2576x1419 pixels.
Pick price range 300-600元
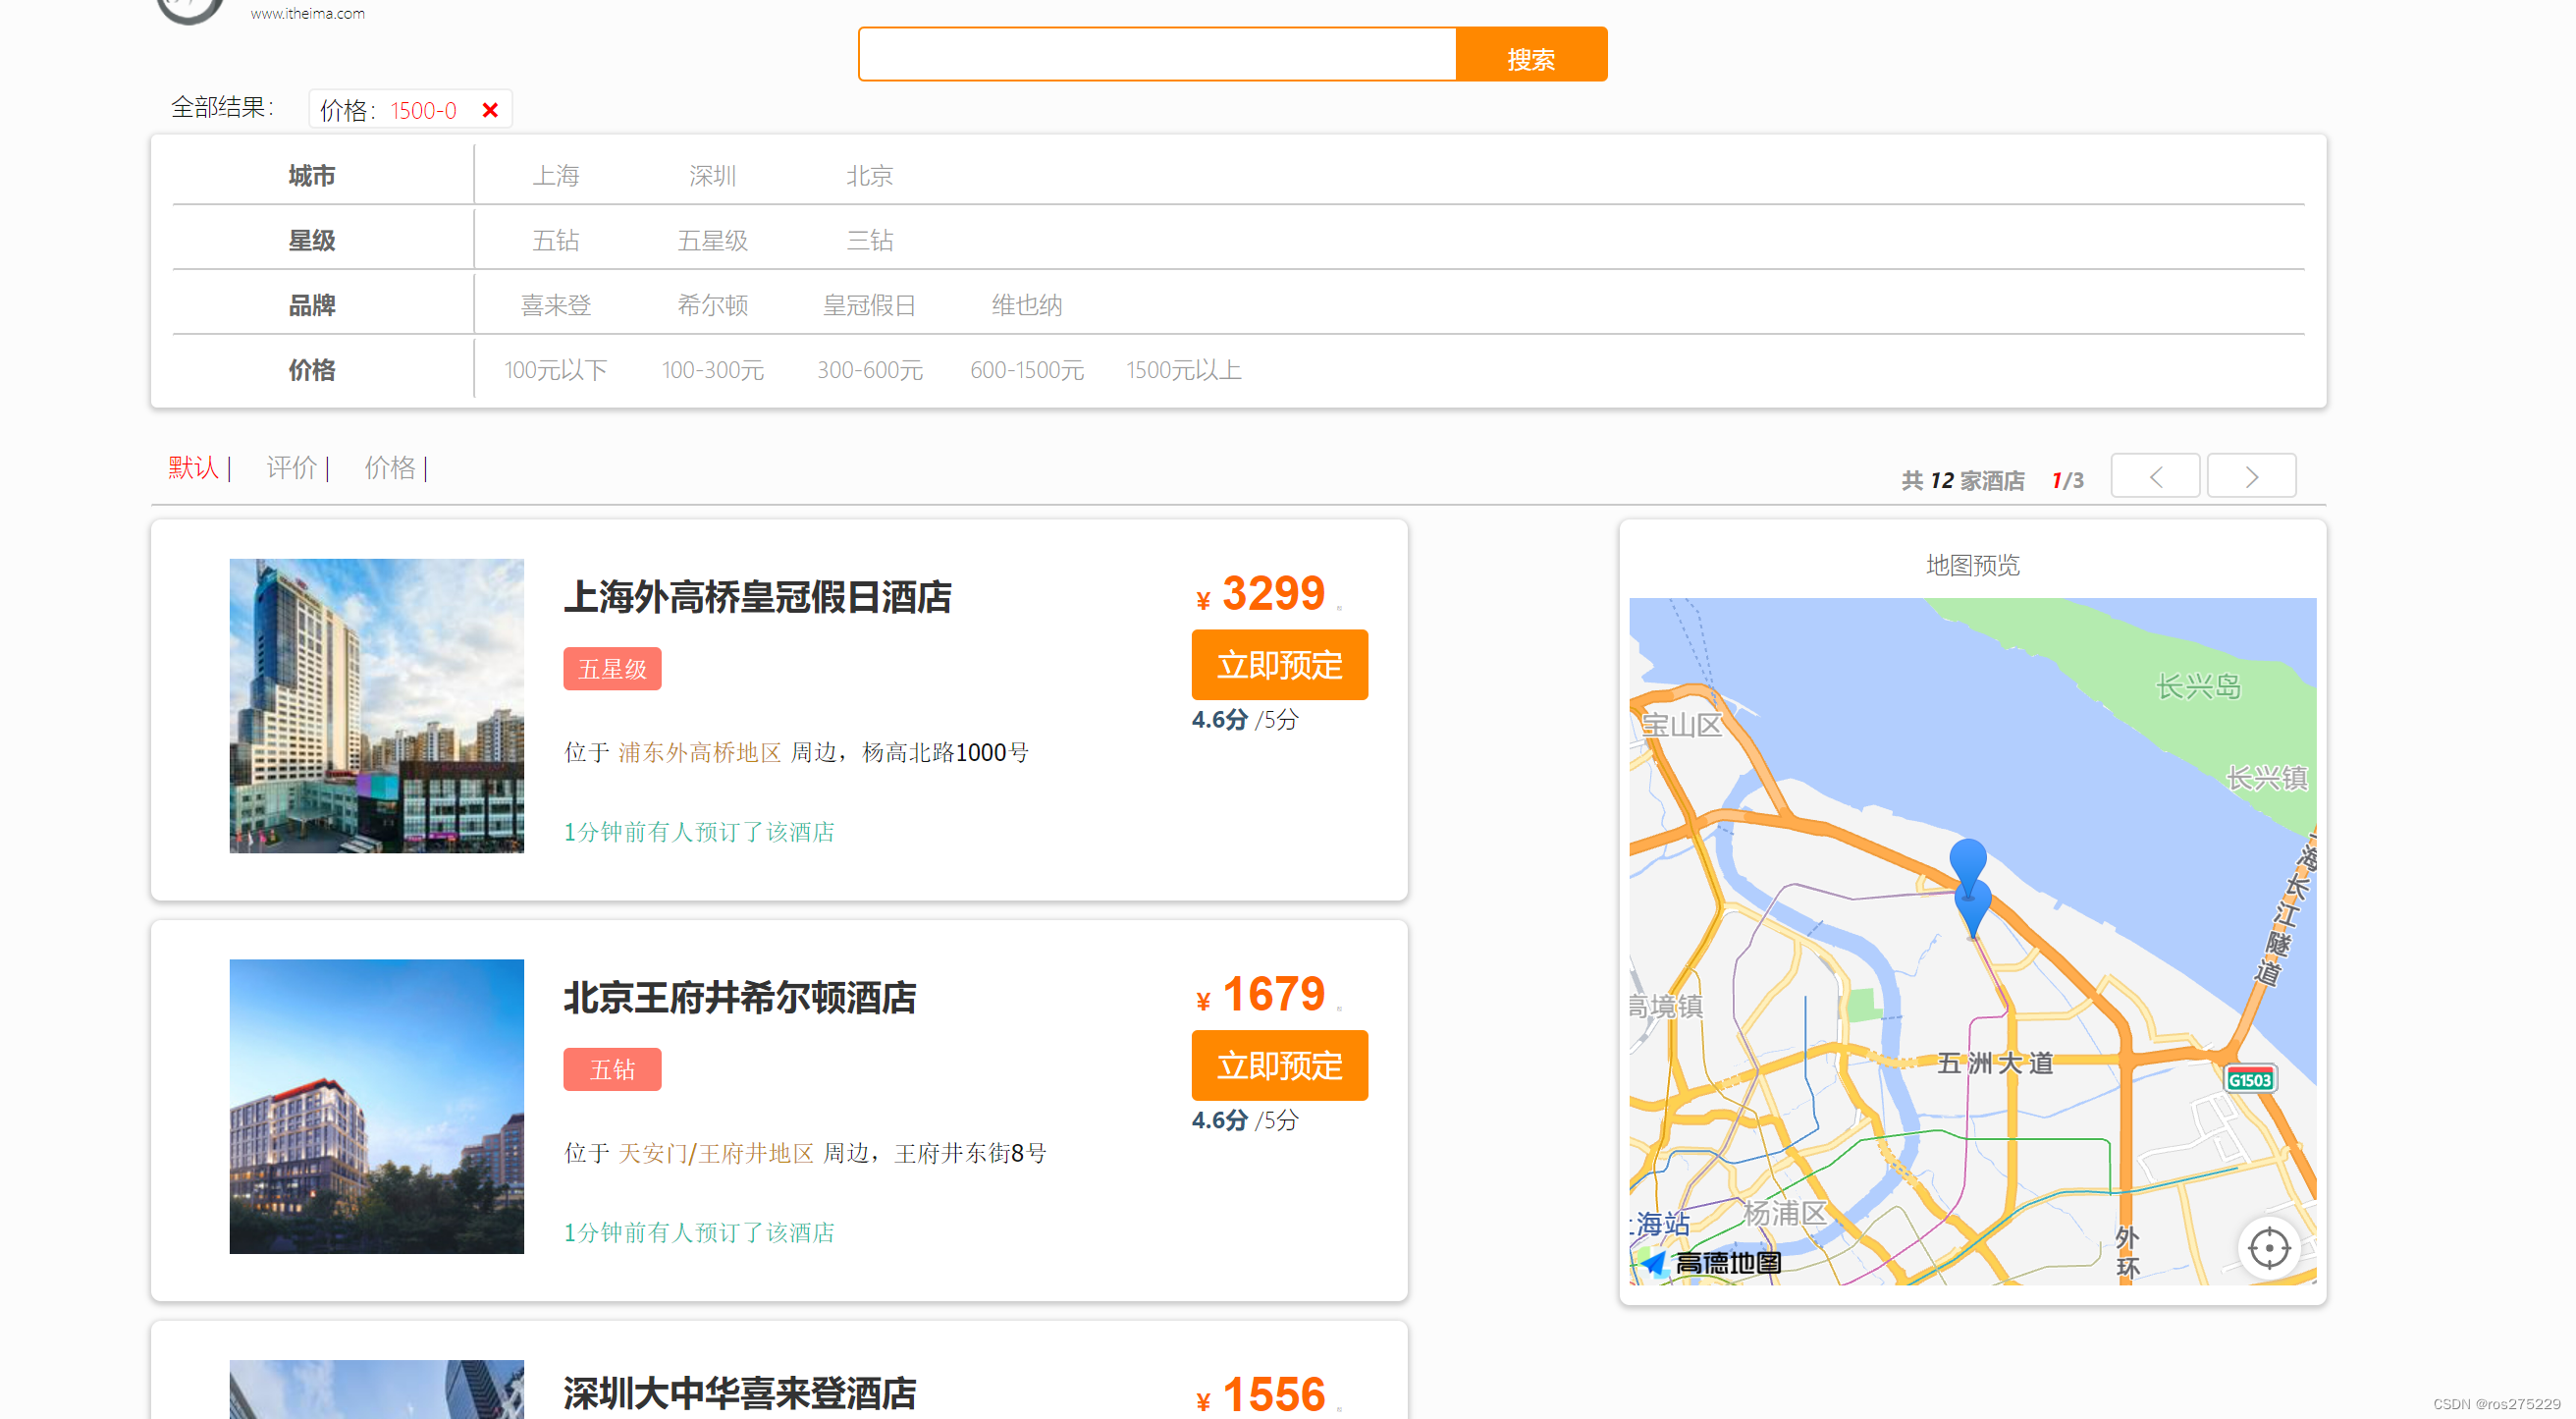[x=870, y=371]
